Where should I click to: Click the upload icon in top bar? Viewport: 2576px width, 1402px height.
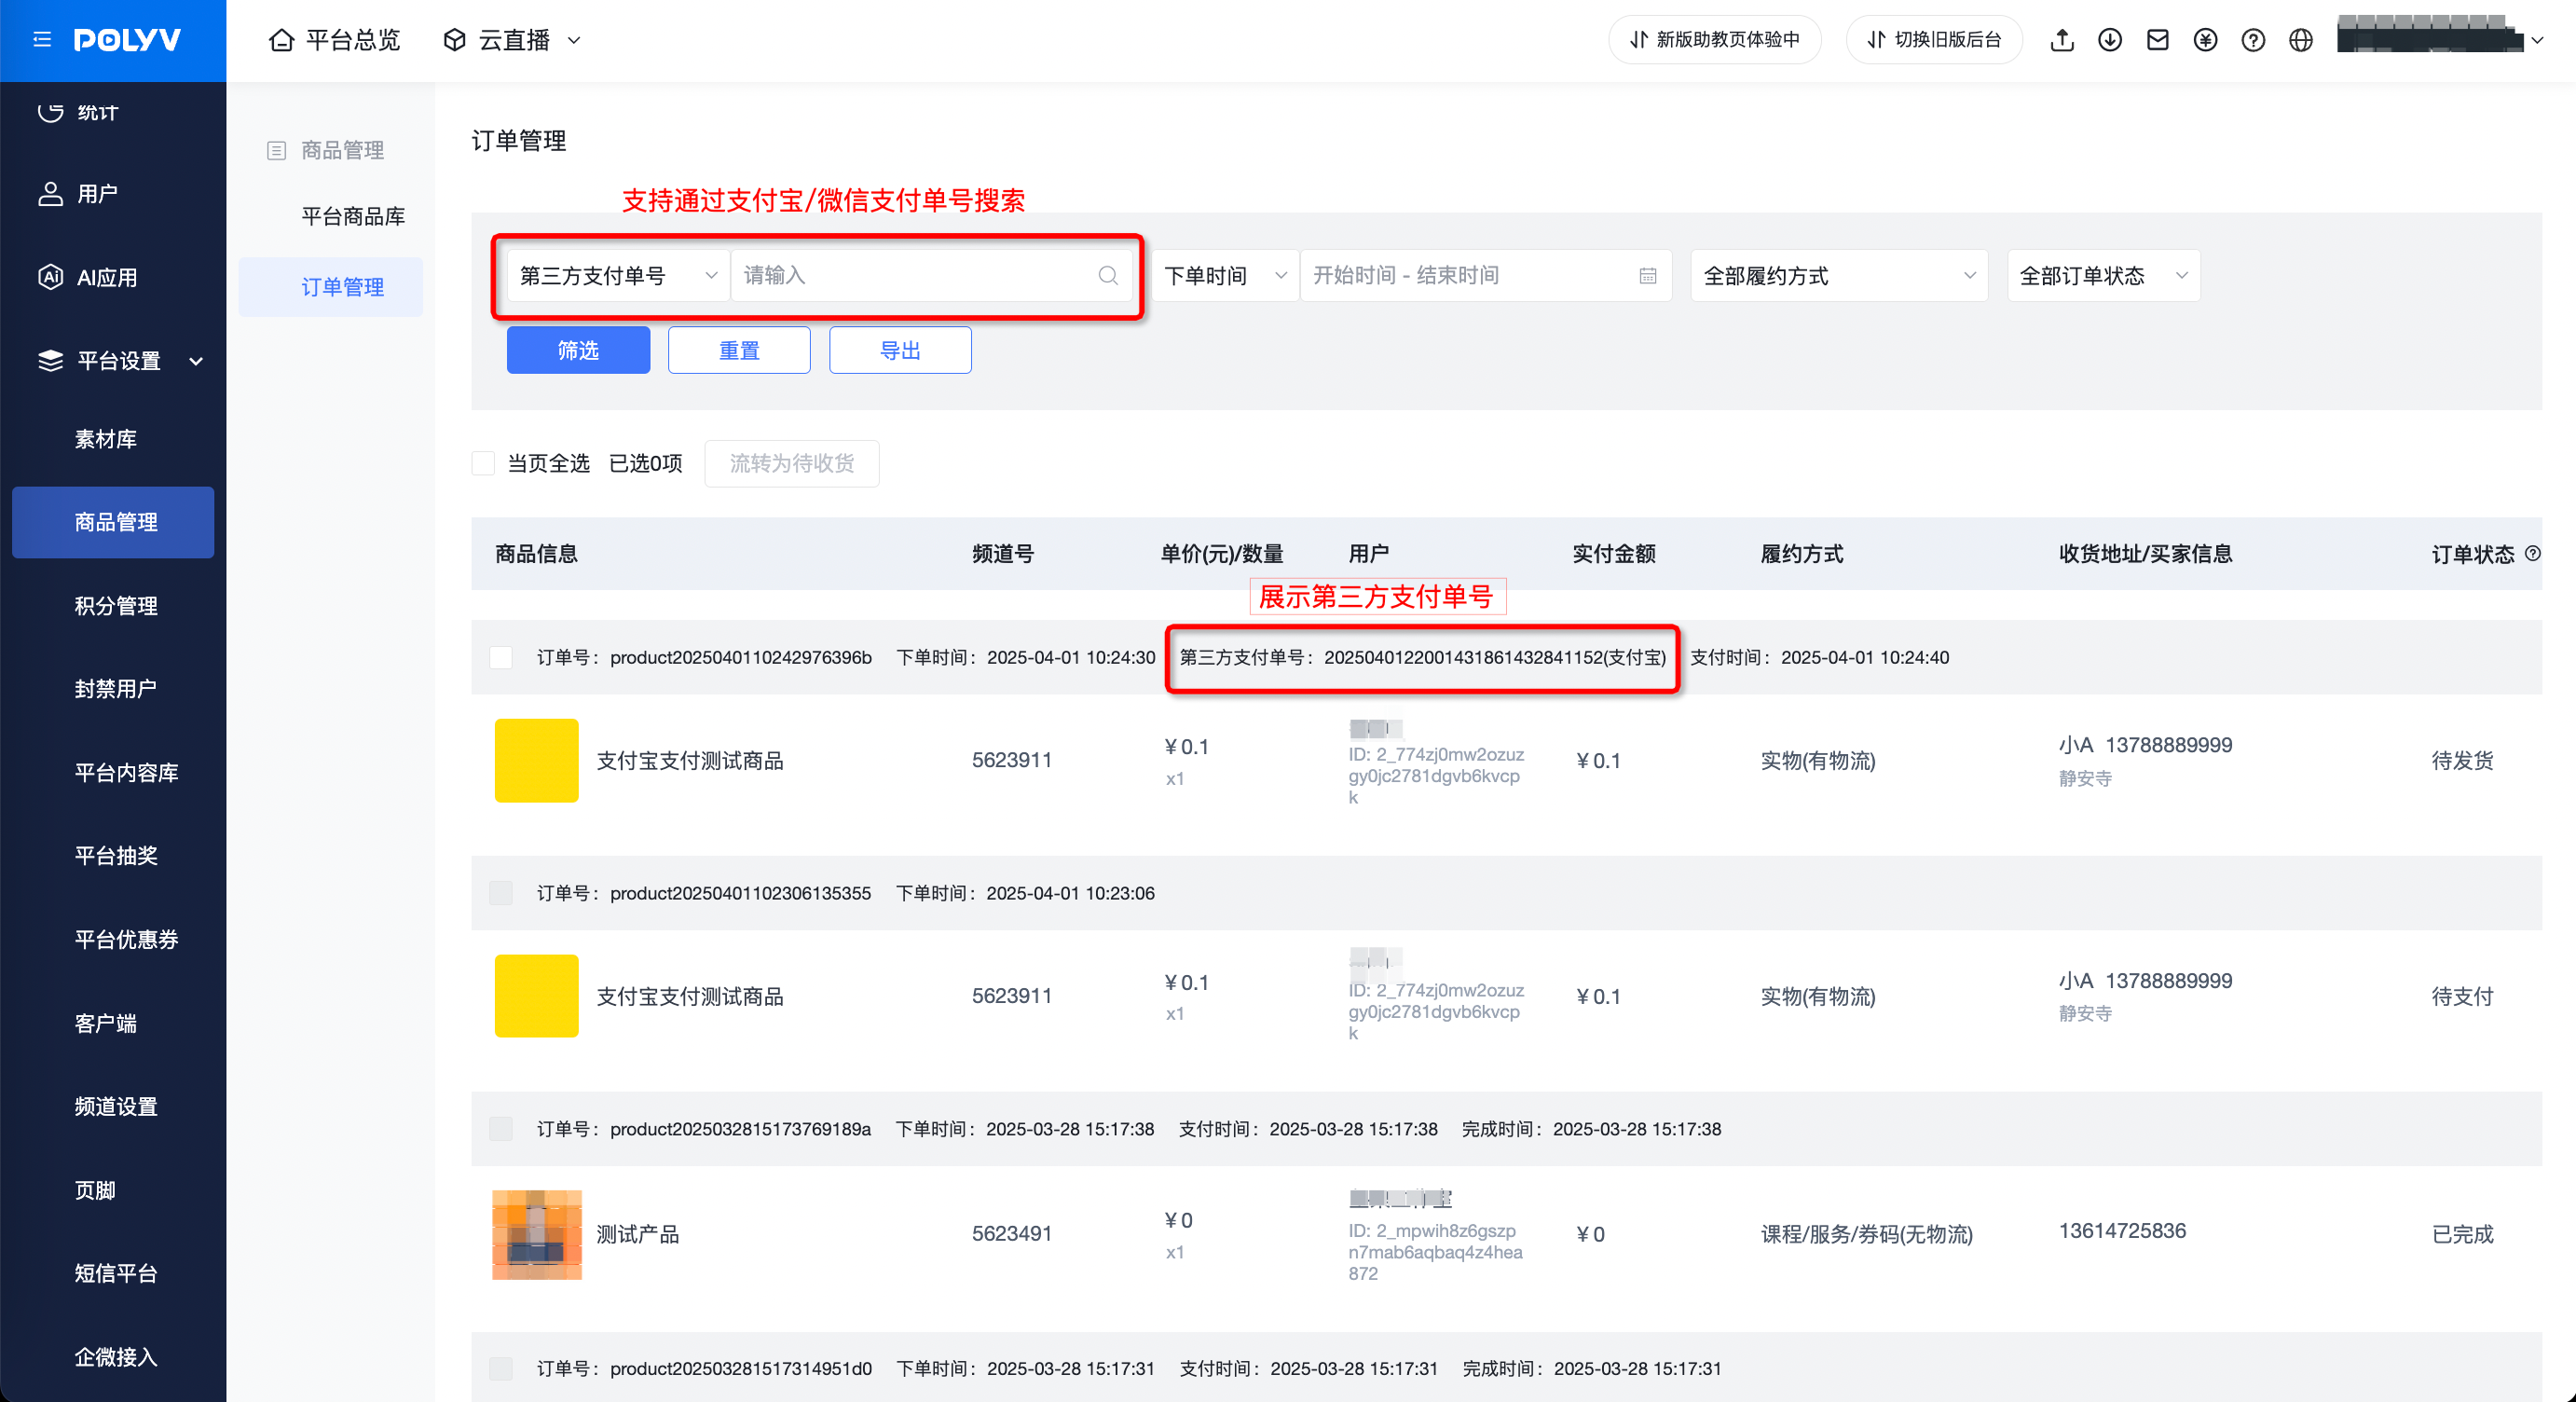tap(2062, 40)
